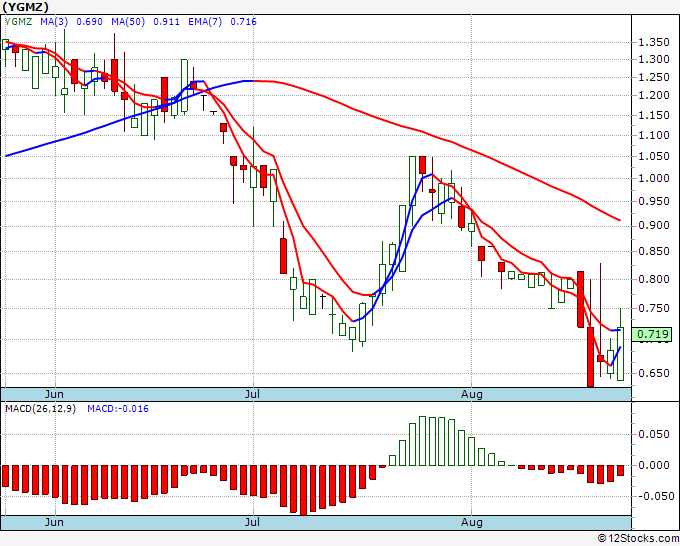The image size is (680, 546).
Task: Click the MA(50) indicator label
Action: point(128,22)
